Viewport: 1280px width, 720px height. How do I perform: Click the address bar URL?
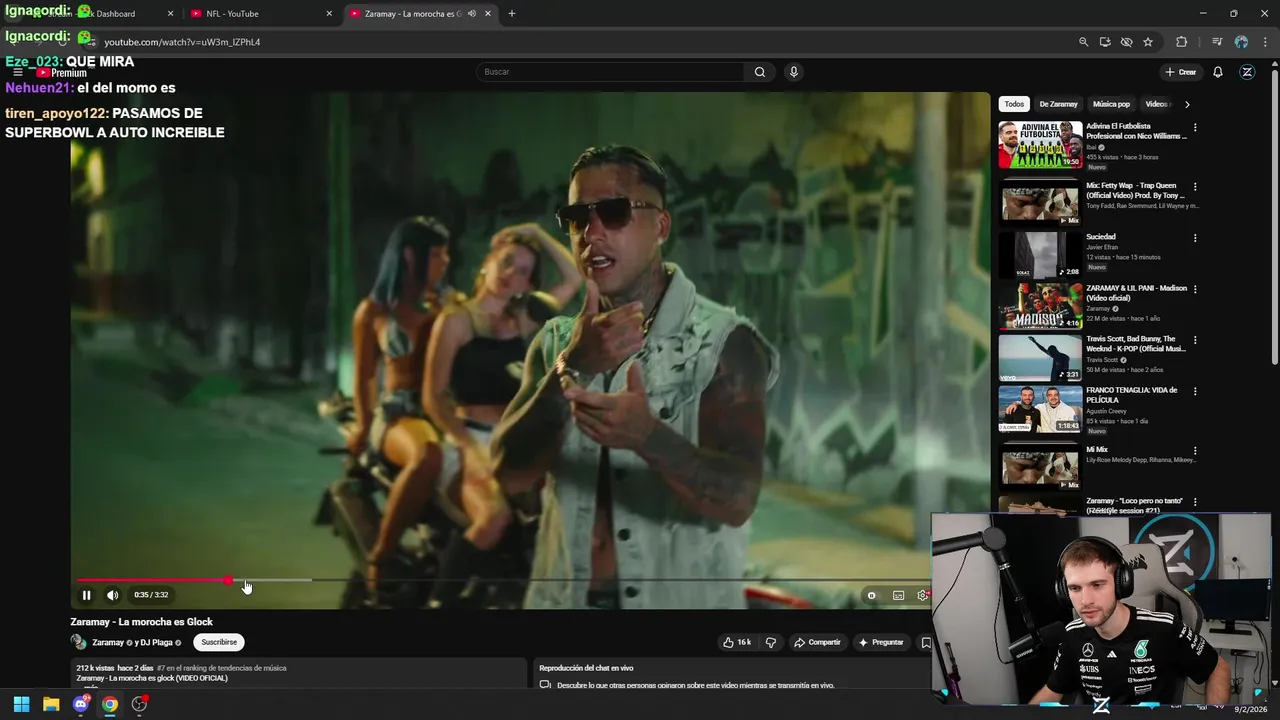tap(182, 42)
